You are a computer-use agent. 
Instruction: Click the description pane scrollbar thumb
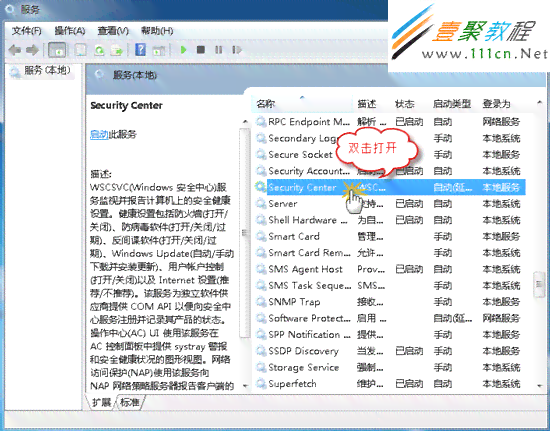point(245,233)
